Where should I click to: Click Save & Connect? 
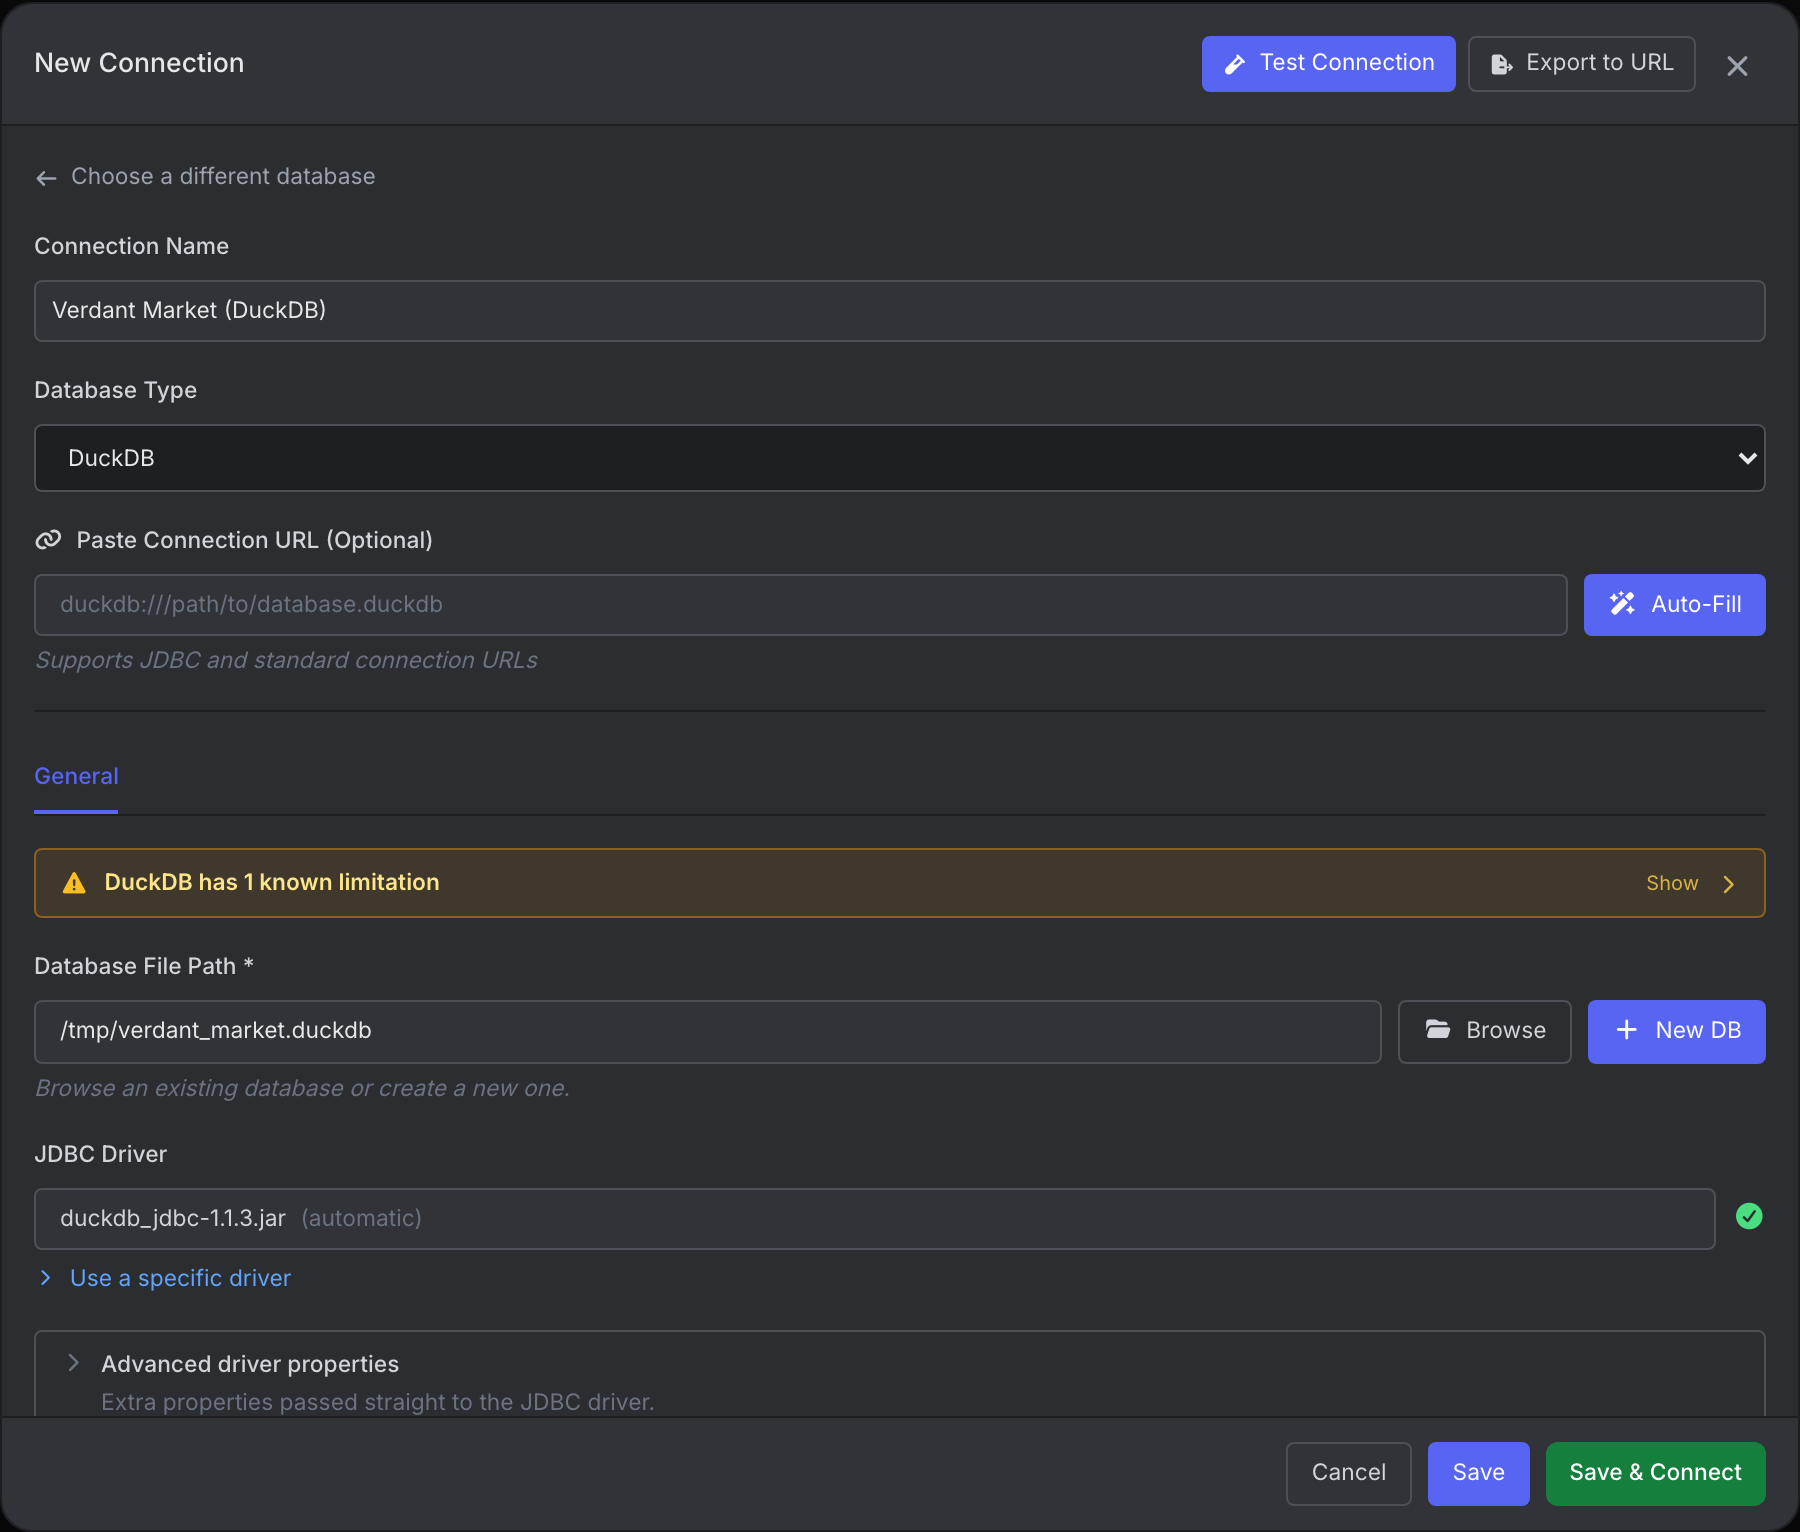point(1655,1473)
